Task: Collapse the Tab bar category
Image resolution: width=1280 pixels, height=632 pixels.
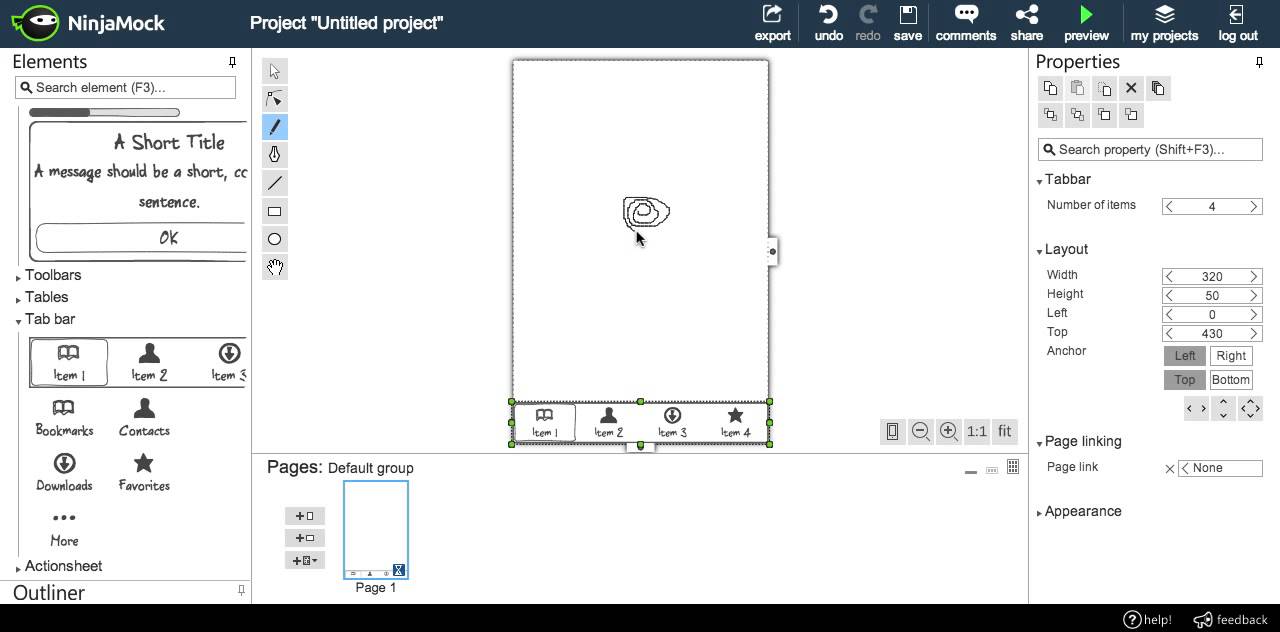Action: coord(50,319)
